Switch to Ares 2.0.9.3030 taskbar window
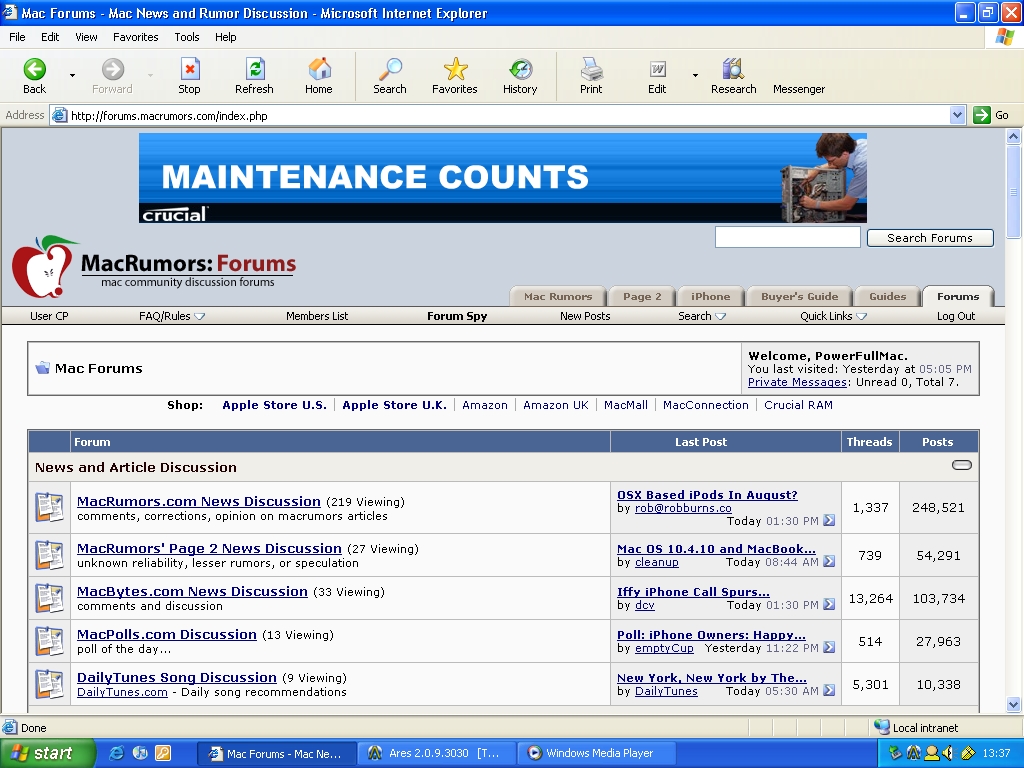The height and width of the screenshot is (768, 1024). (437, 753)
